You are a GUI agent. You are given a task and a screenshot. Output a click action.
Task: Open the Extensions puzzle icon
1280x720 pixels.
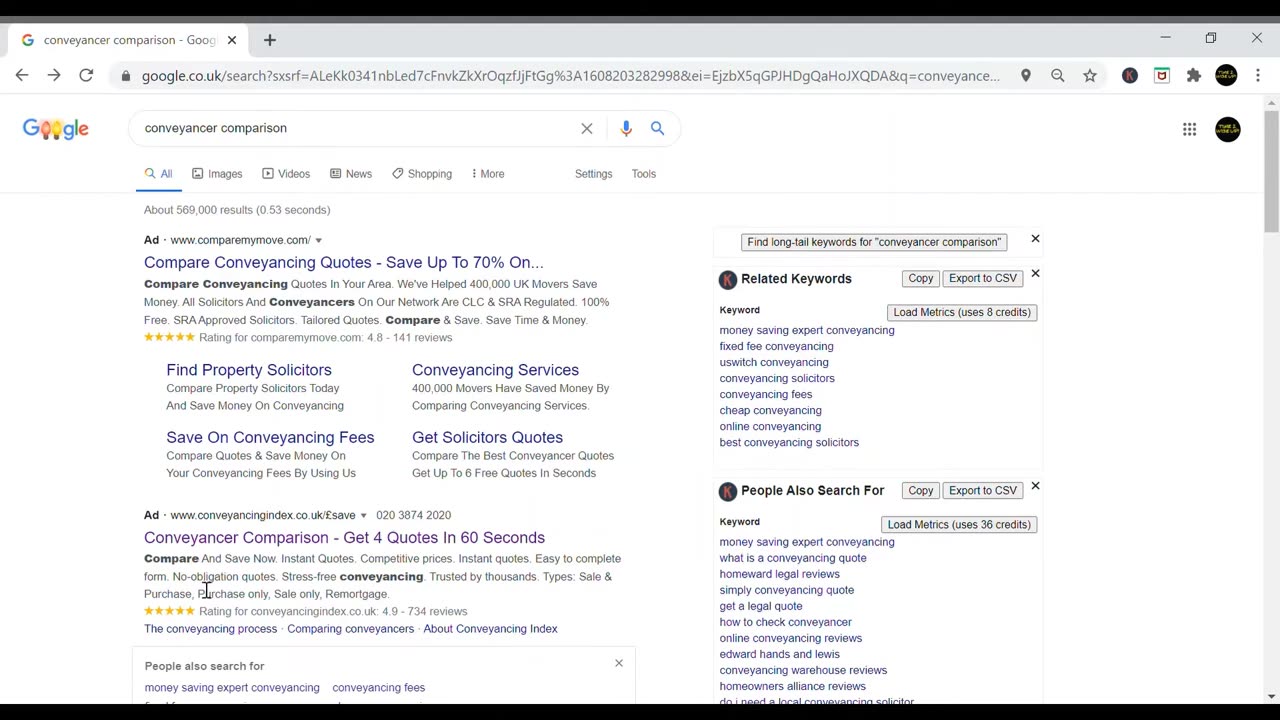coord(1194,75)
